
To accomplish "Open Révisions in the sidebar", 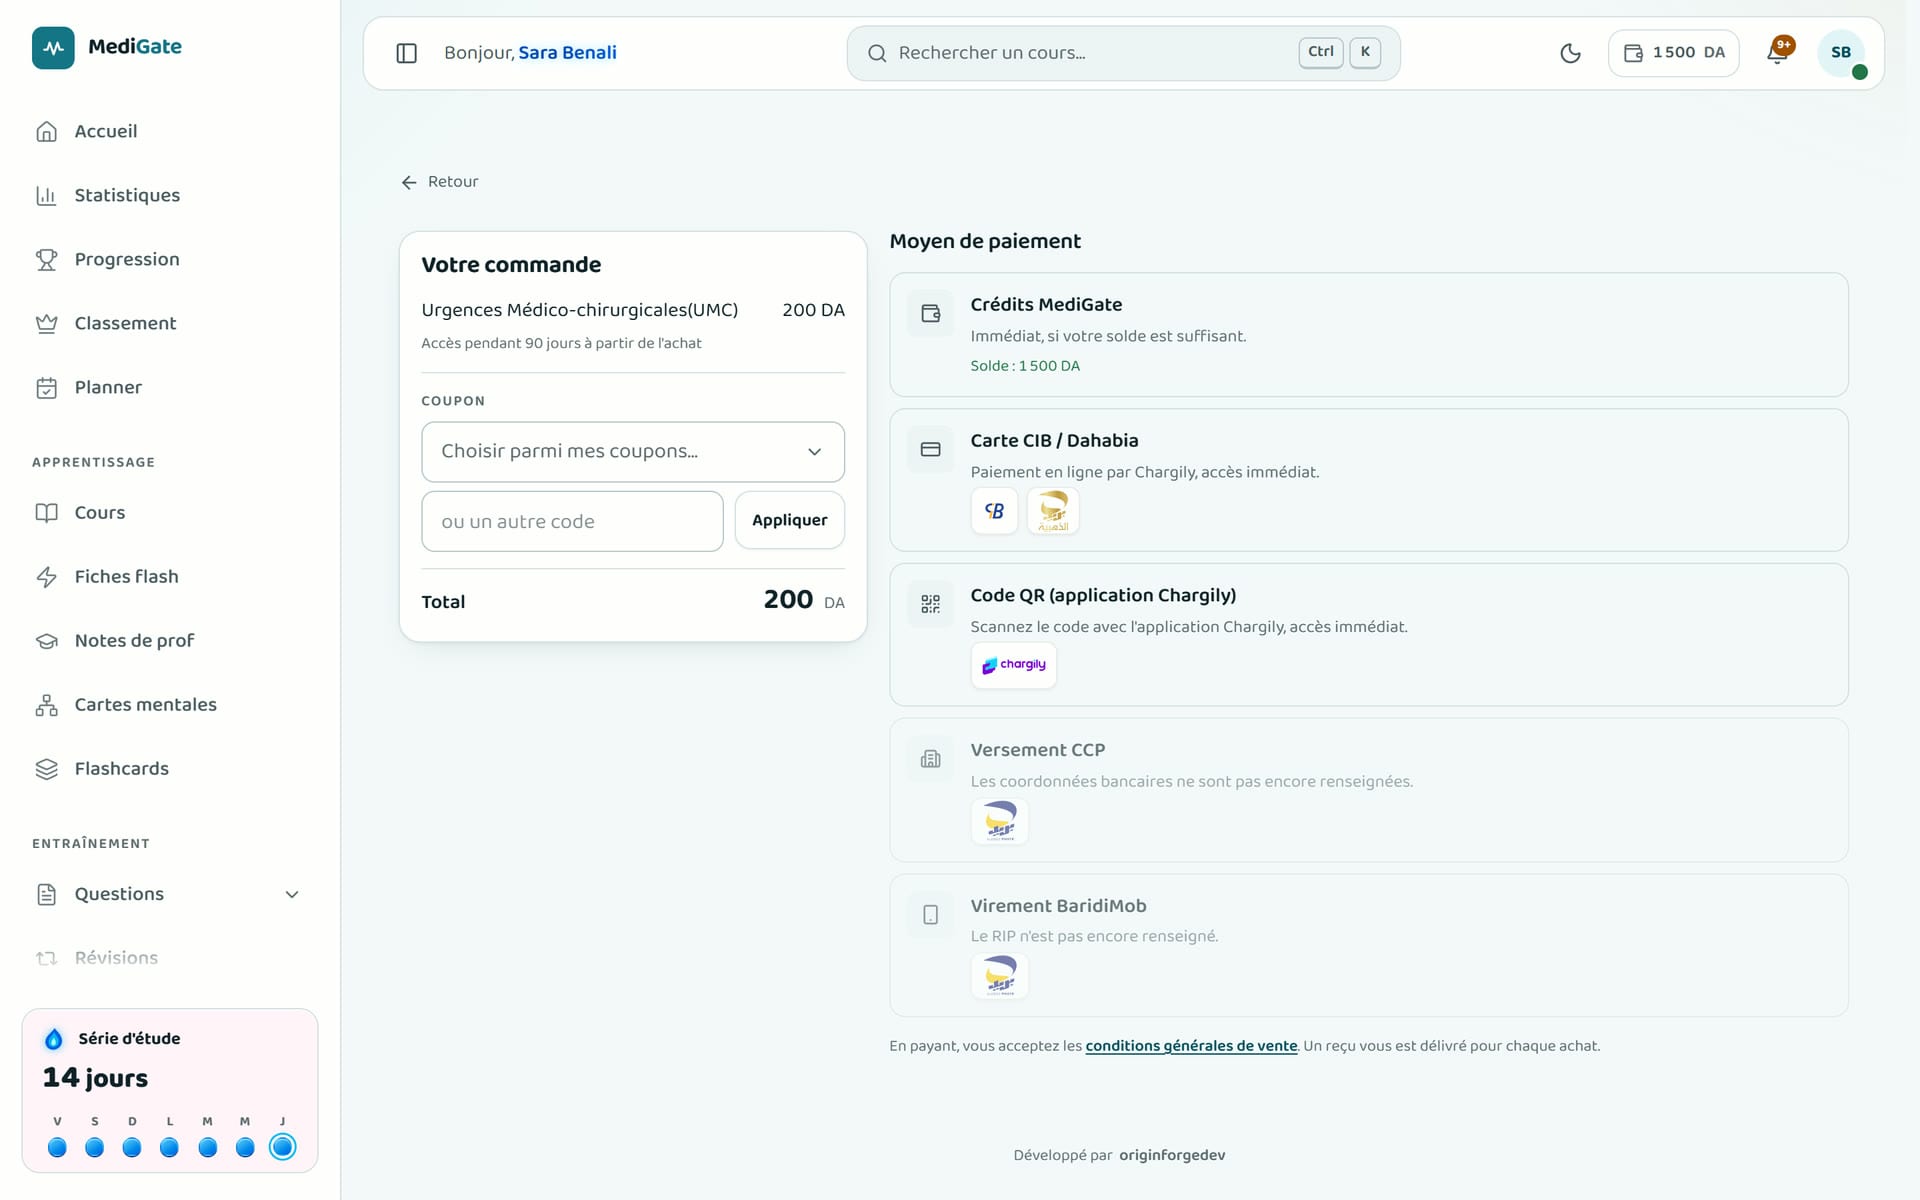I will [x=170, y=958].
